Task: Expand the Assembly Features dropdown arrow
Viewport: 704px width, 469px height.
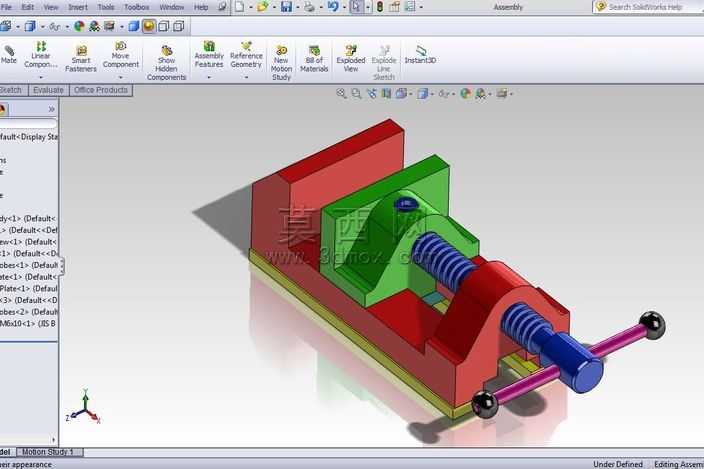Action: coord(209,77)
